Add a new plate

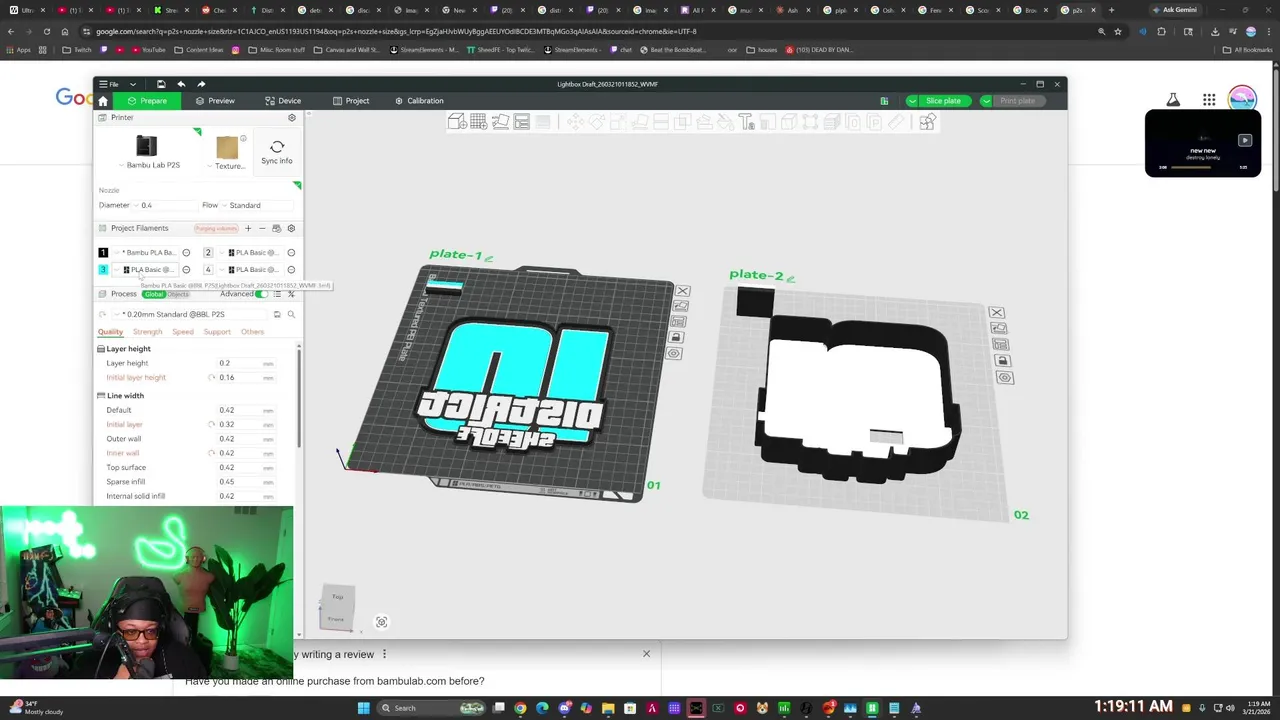click(x=479, y=122)
